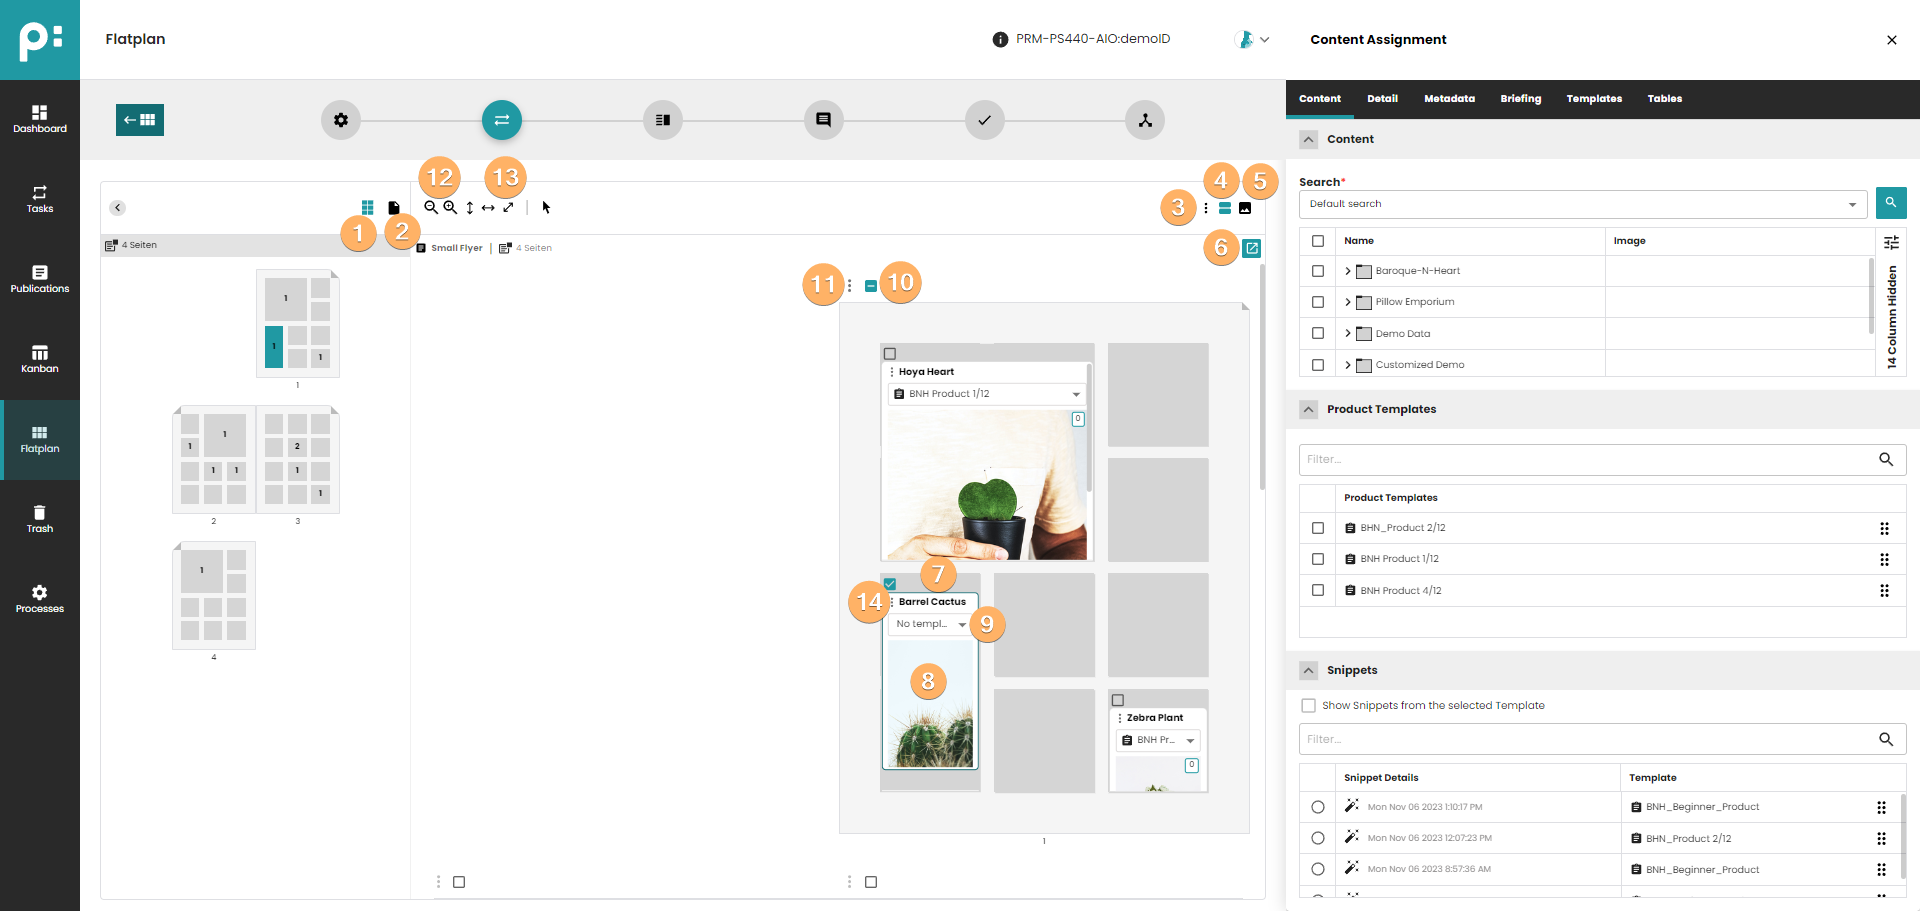Screen dimensions: 1920x911
Task: Click the workflow settings gear step
Action: (x=341, y=120)
